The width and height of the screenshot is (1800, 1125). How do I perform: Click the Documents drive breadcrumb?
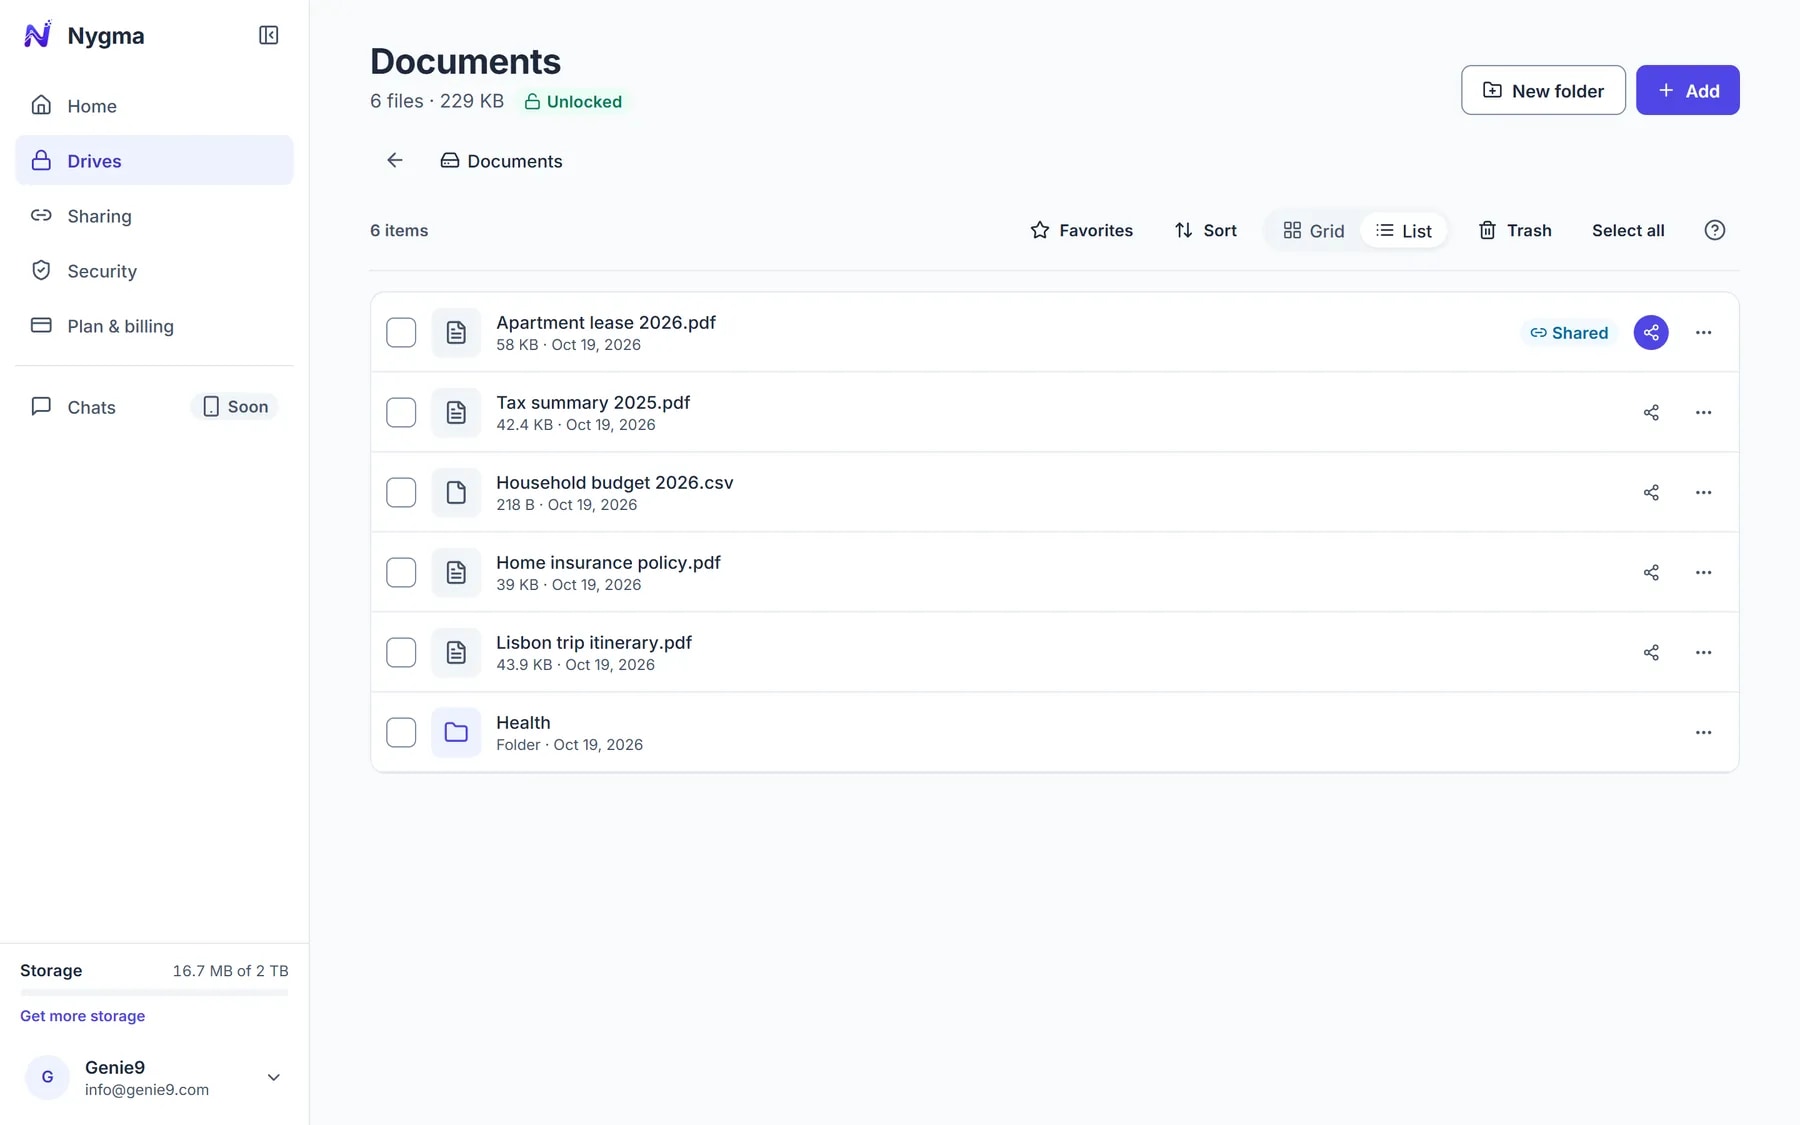(x=501, y=160)
